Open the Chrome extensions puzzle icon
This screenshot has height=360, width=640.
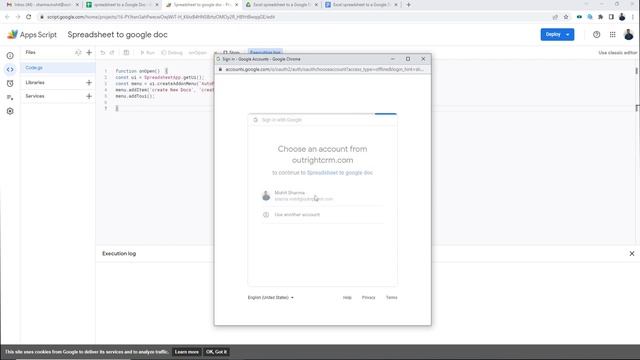pyautogui.click(x=600, y=17)
